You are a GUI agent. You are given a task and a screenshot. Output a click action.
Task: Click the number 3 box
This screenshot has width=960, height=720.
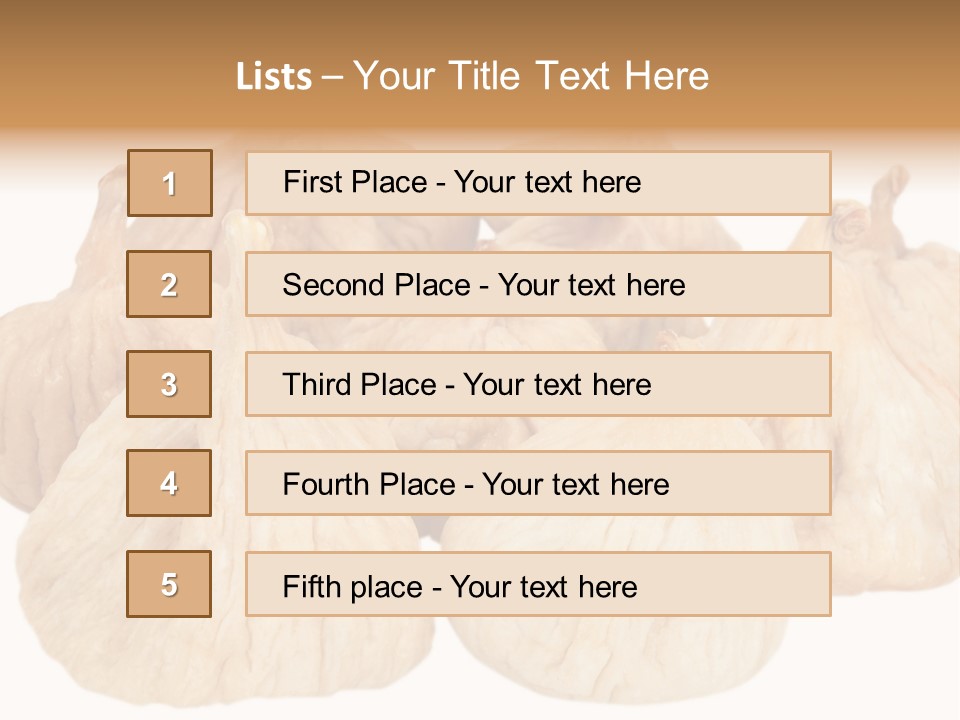pyautogui.click(x=169, y=384)
